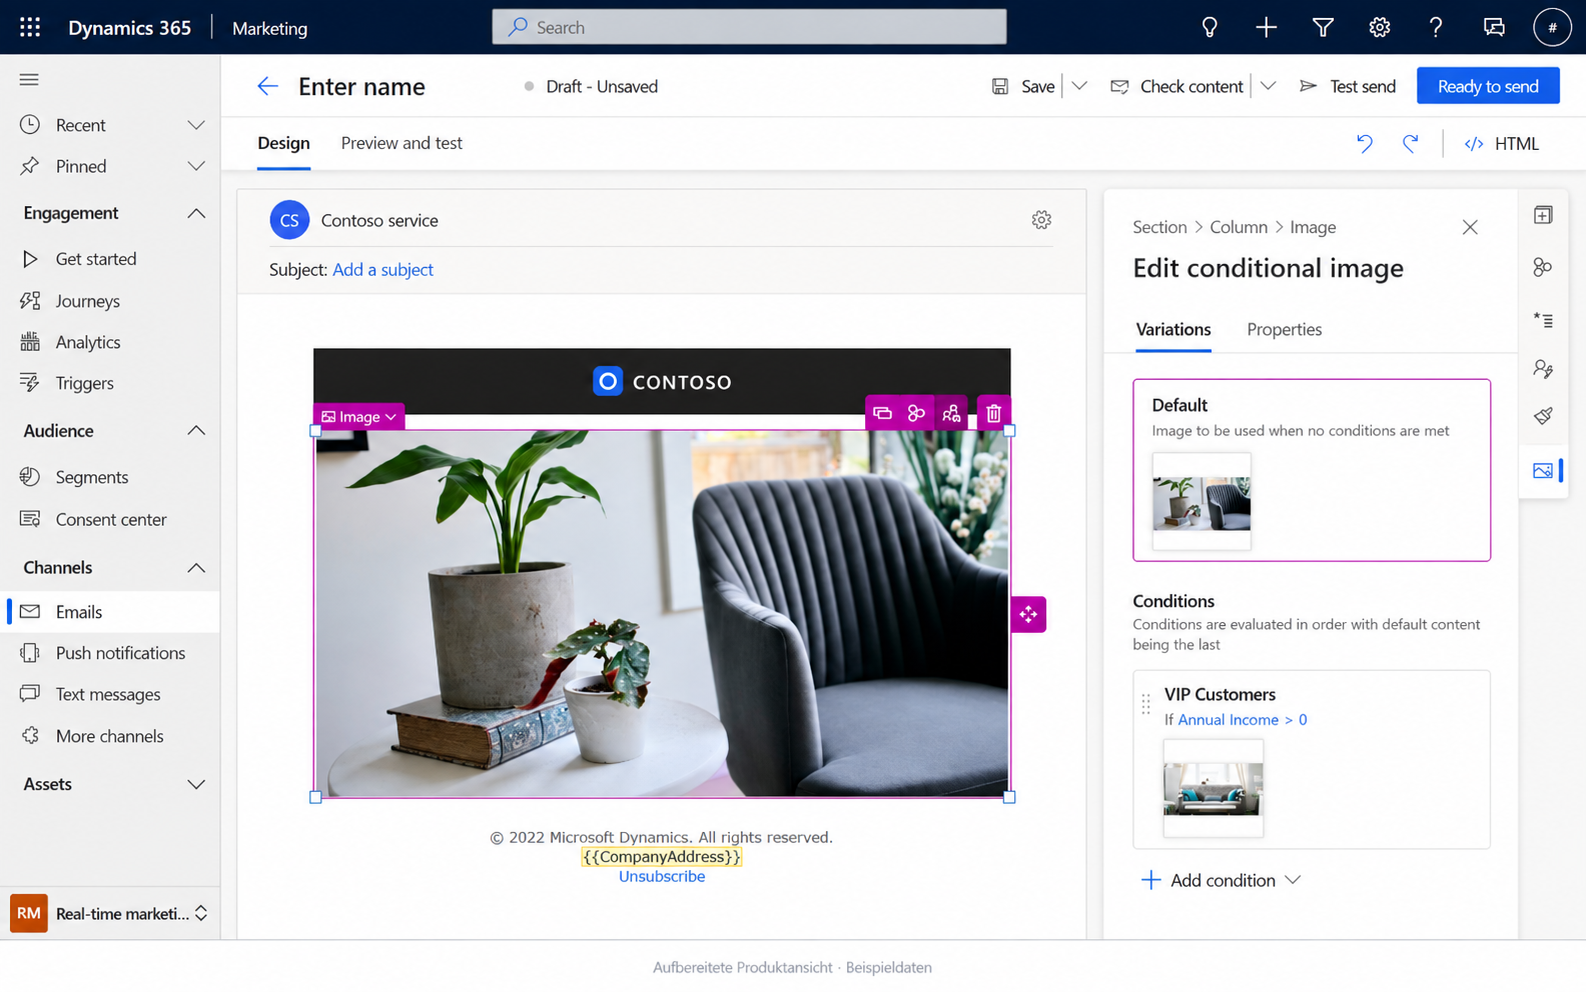The width and height of the screenshot is (1586, 992).
Task: Open the personalization person-lightning panel icon
Action: 1543,369
